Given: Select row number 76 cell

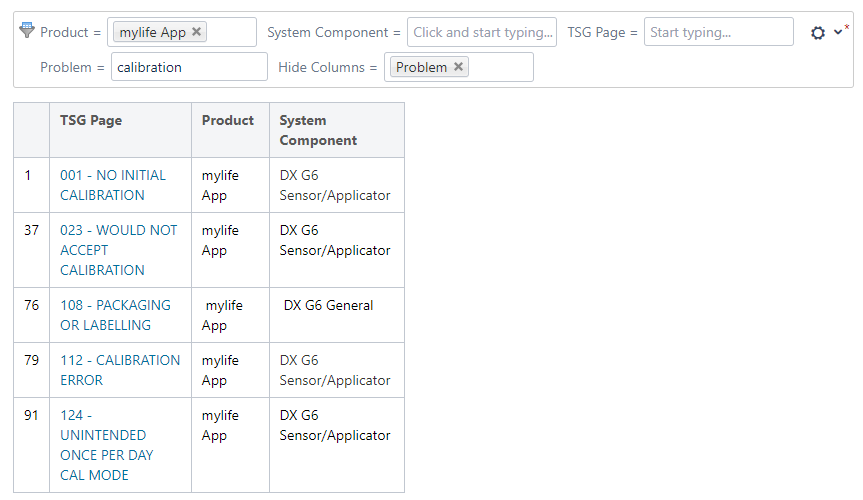Looking at the screenshot, I should [31, 315].
